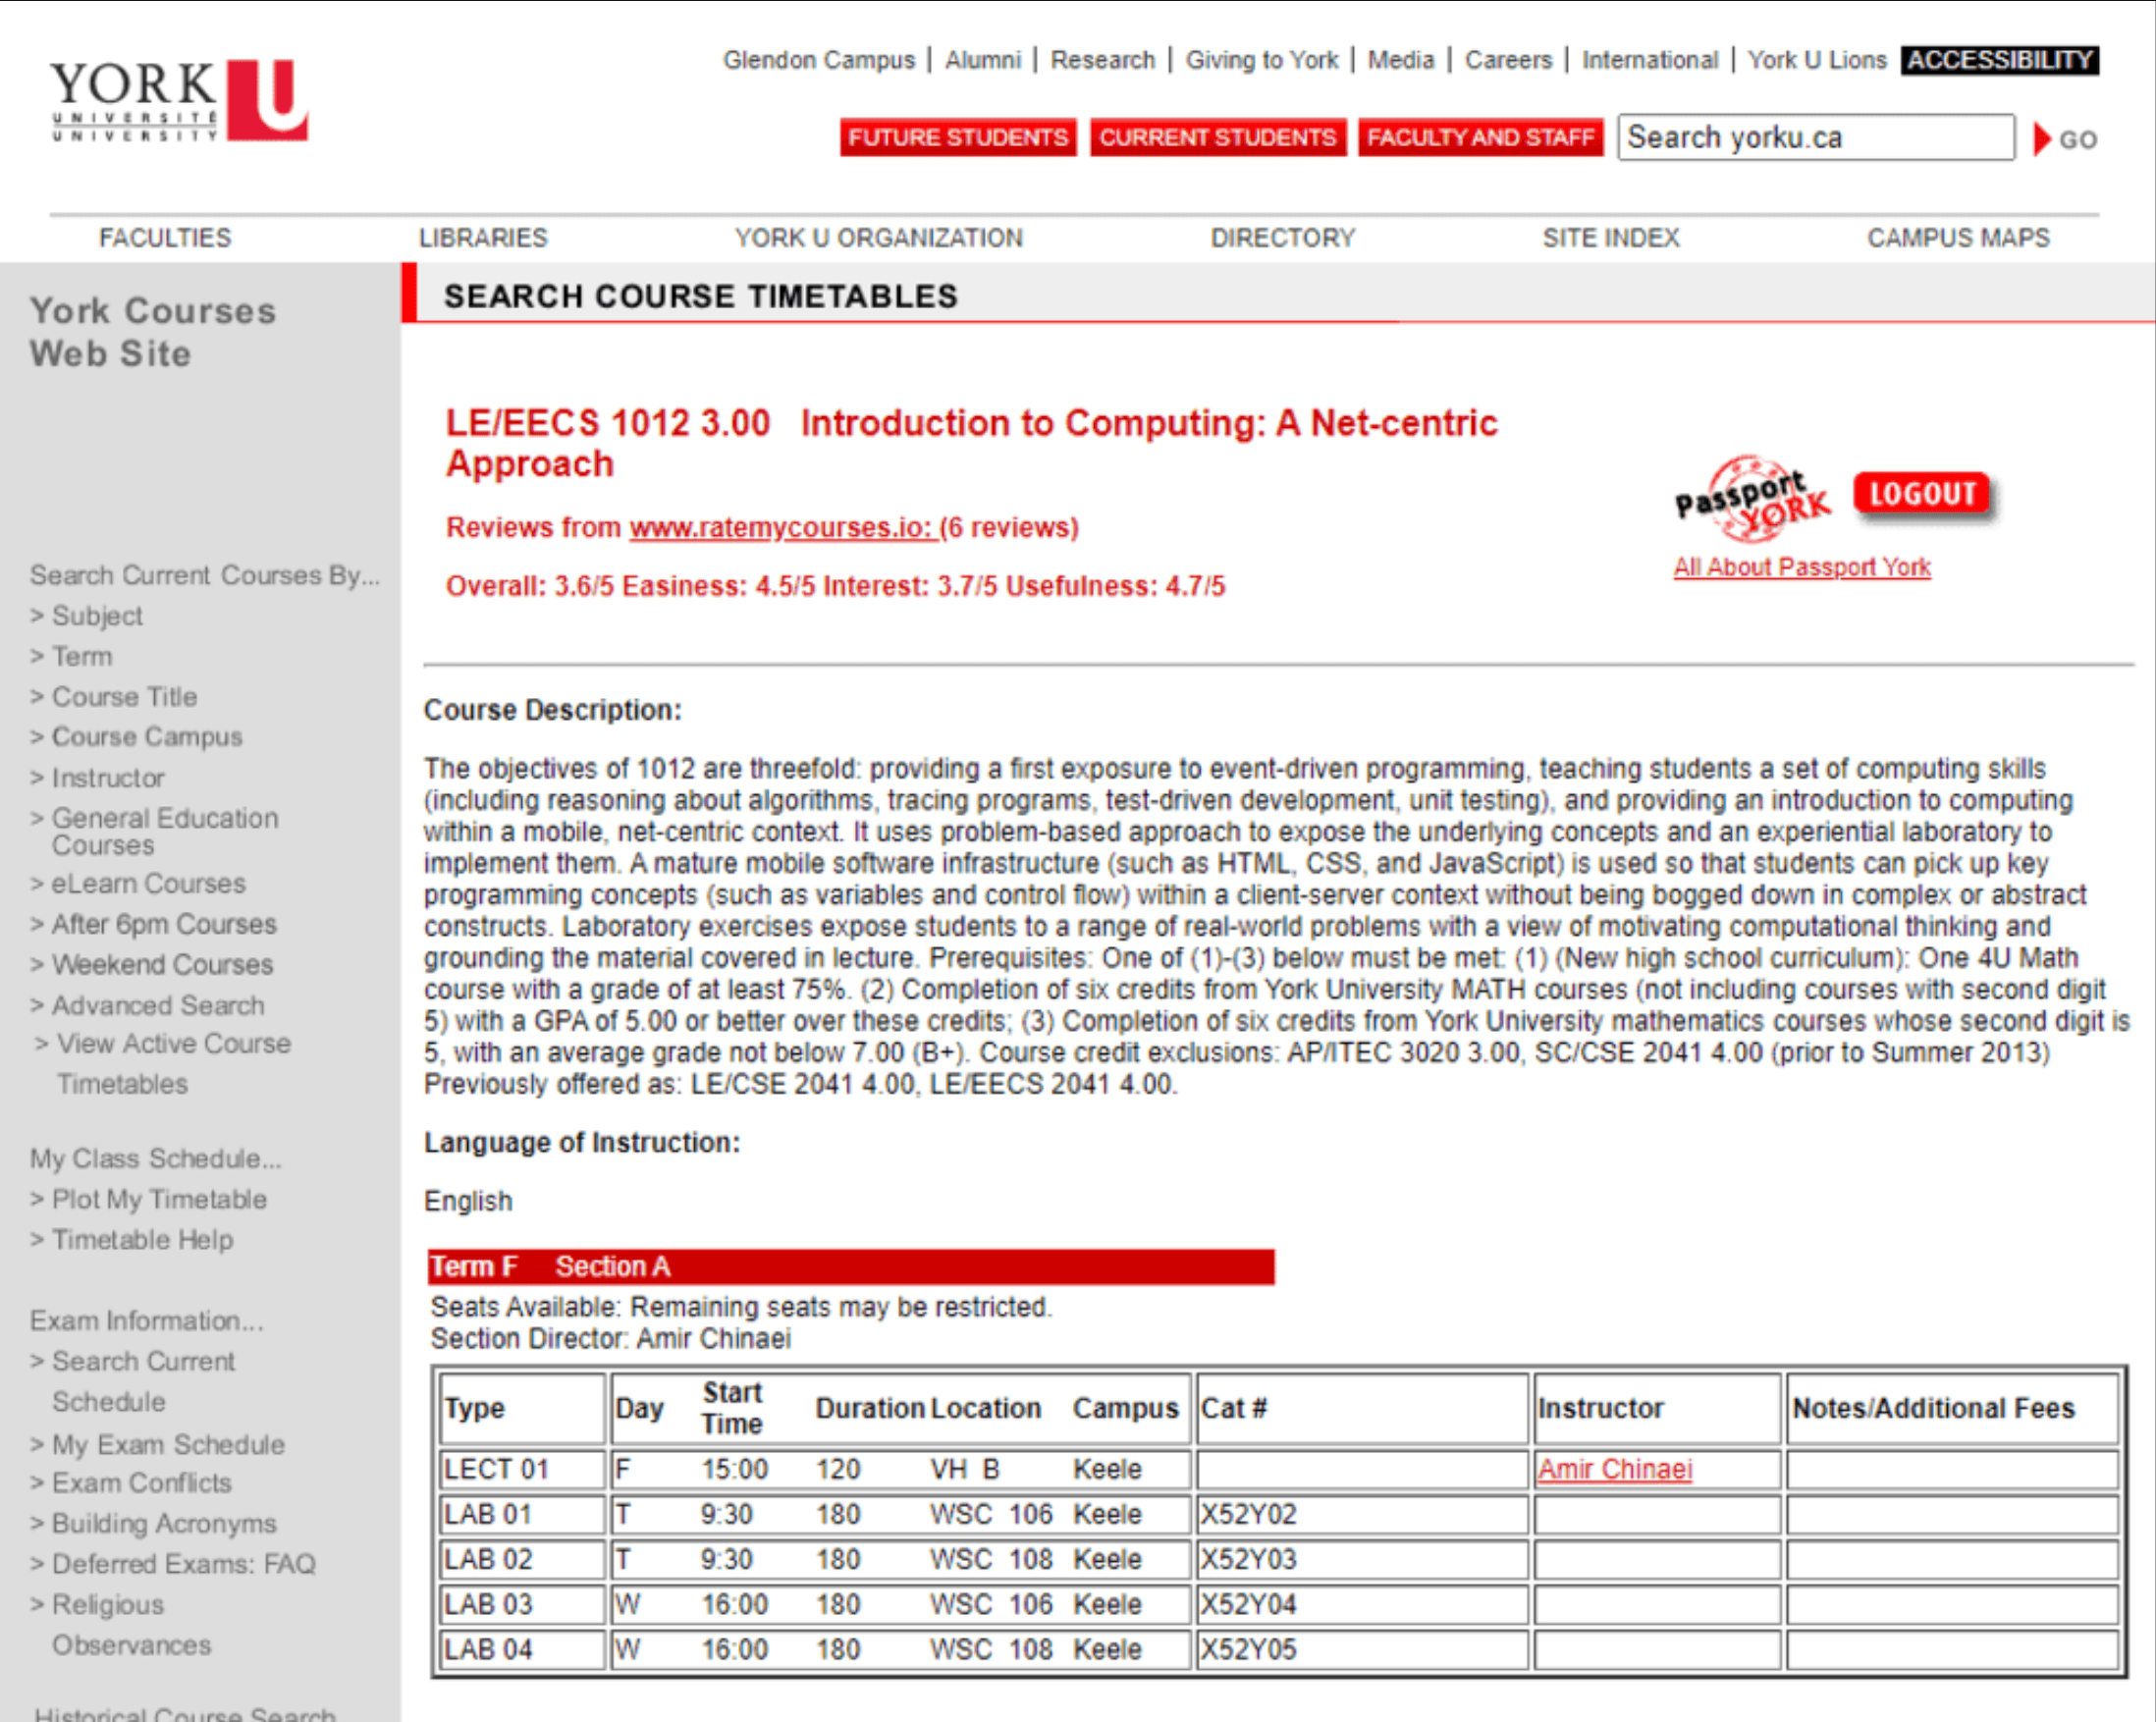This screenshot has height=1722, width=2156.
Task: Open the www.ratemycourses.io reviews link
Action: tap(782, 527)
